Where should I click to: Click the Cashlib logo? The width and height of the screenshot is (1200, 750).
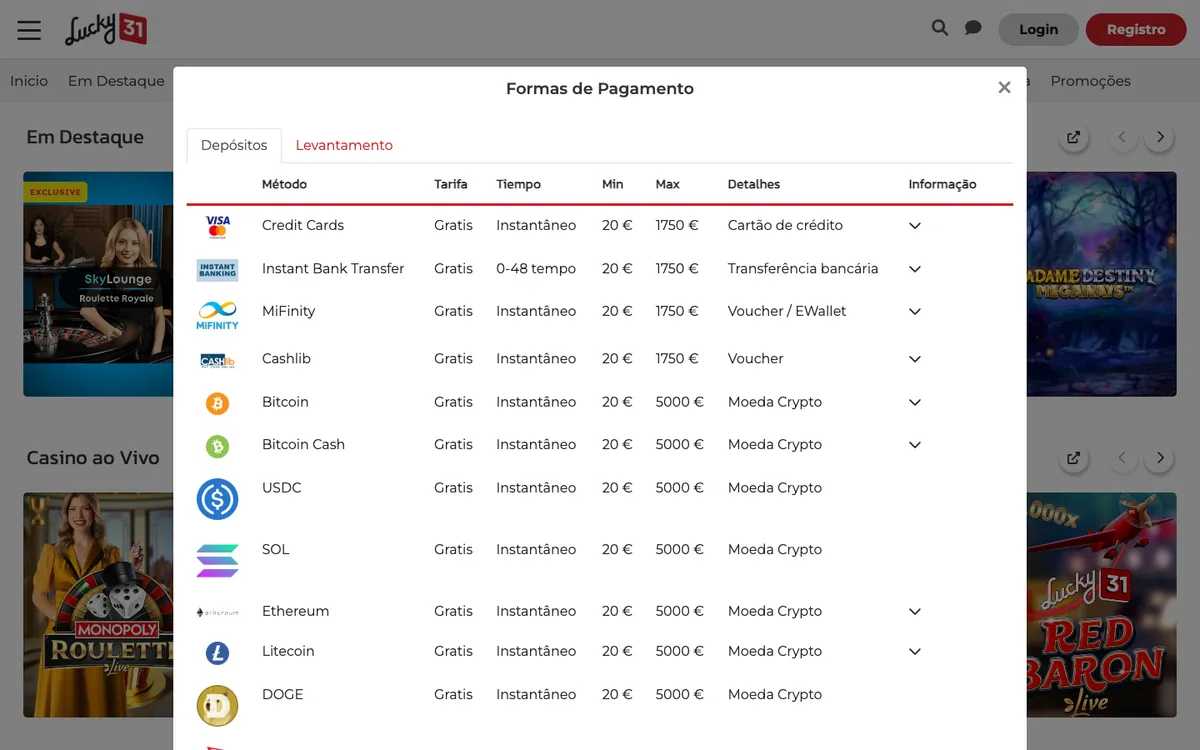[x=217, y=360]
